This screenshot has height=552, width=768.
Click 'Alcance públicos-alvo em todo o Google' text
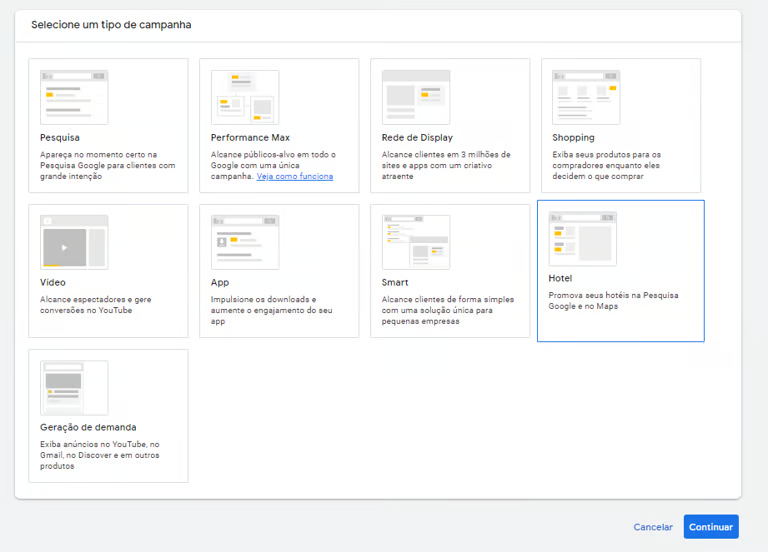273,166
